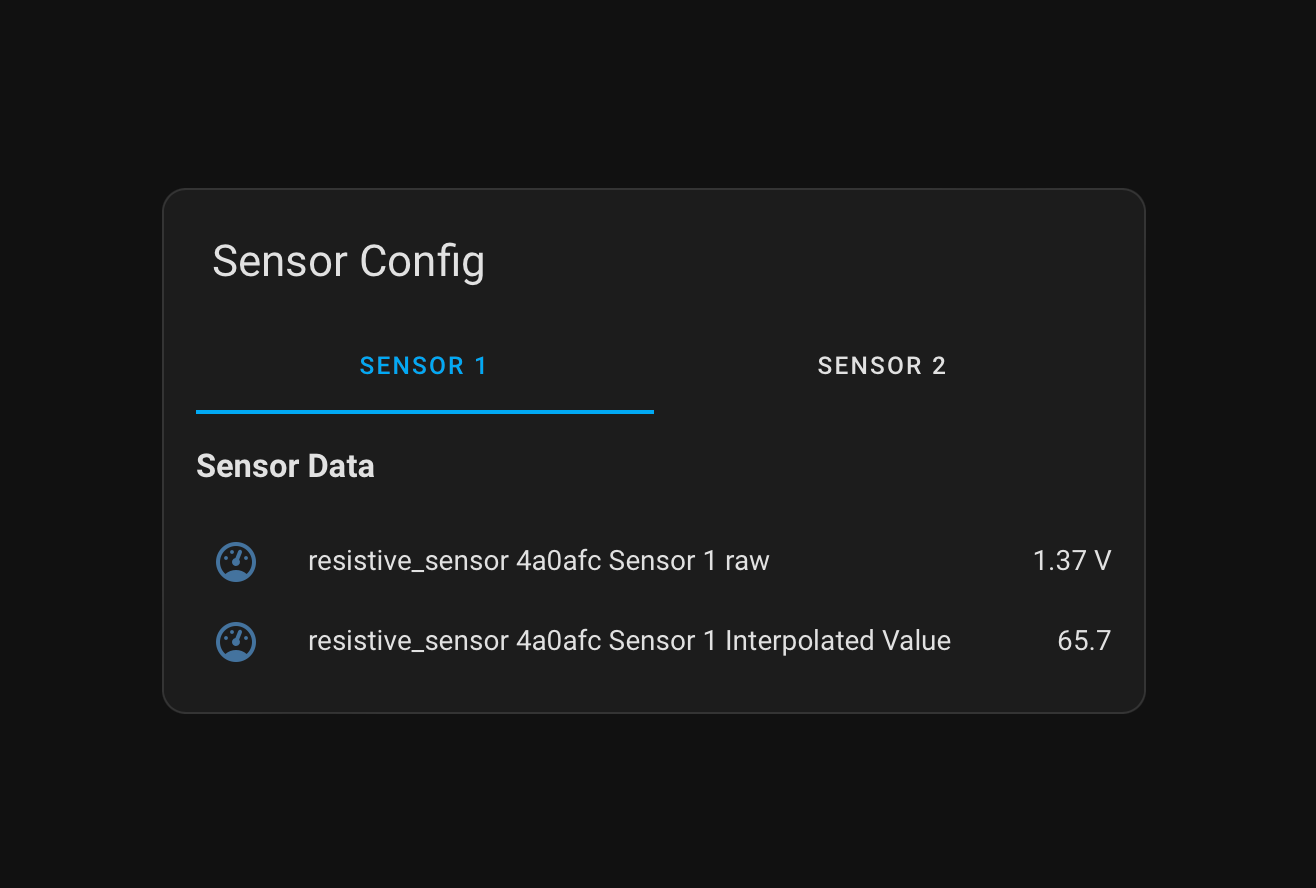Click the "4a0afc" ID in the interpolated row
Screen dimensions: 1316x888
558,641
